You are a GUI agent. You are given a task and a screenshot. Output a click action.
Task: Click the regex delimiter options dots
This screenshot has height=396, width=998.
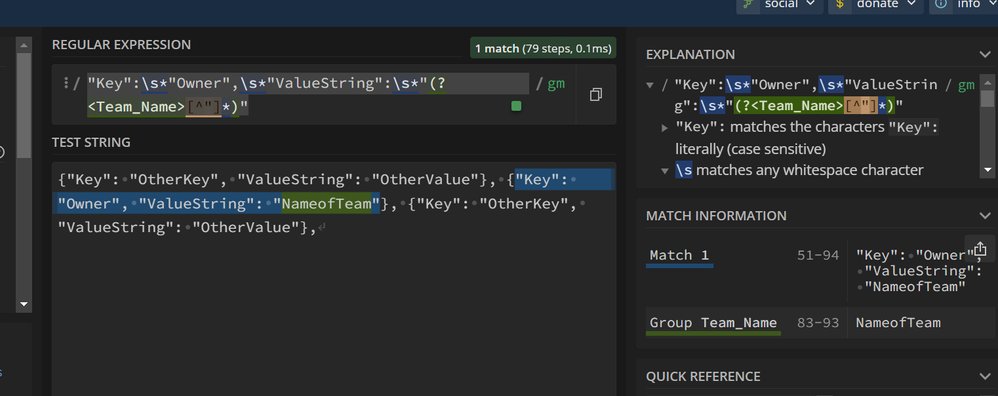[66, 83]
